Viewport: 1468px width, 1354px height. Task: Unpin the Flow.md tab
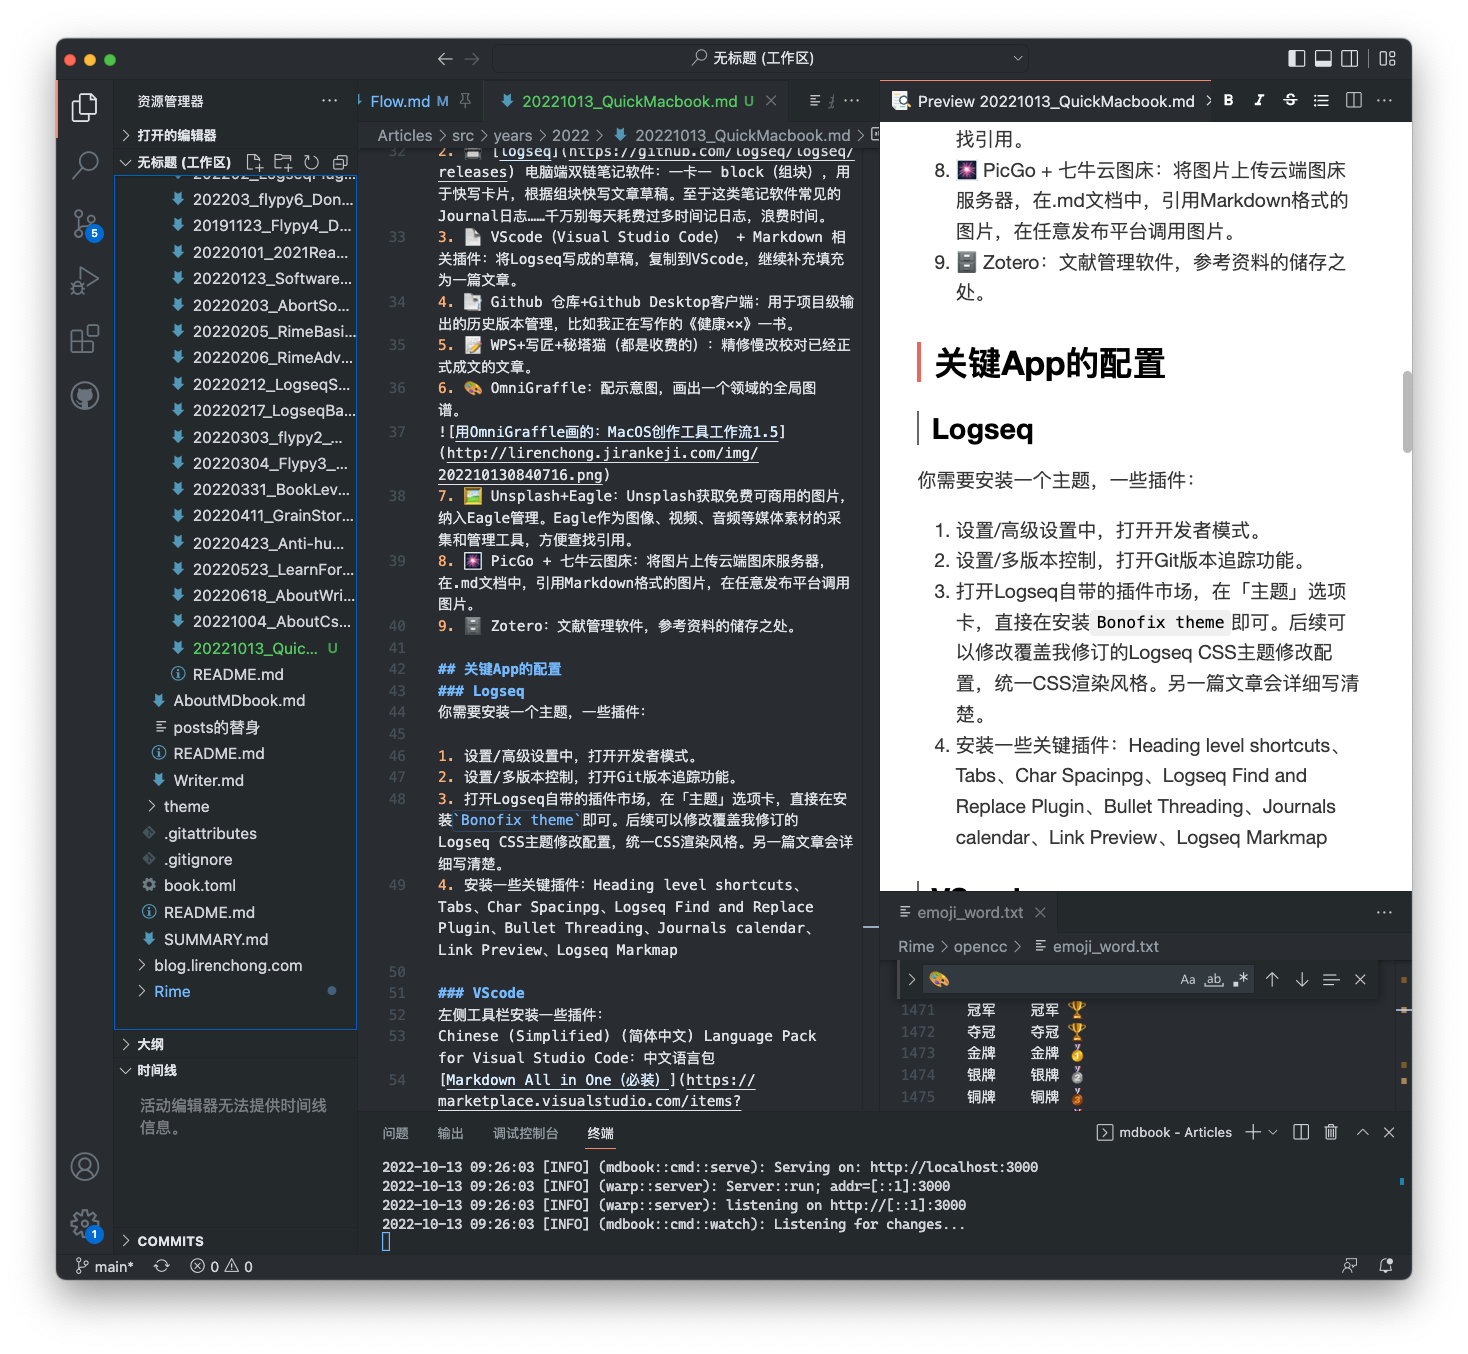[x=465, y=101]
